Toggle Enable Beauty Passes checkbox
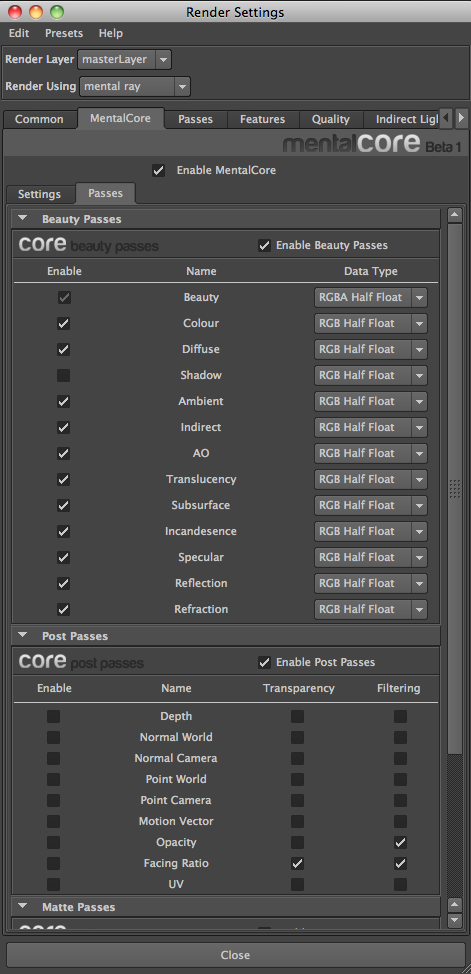The image size is (471, 974). tap(265, 245)
